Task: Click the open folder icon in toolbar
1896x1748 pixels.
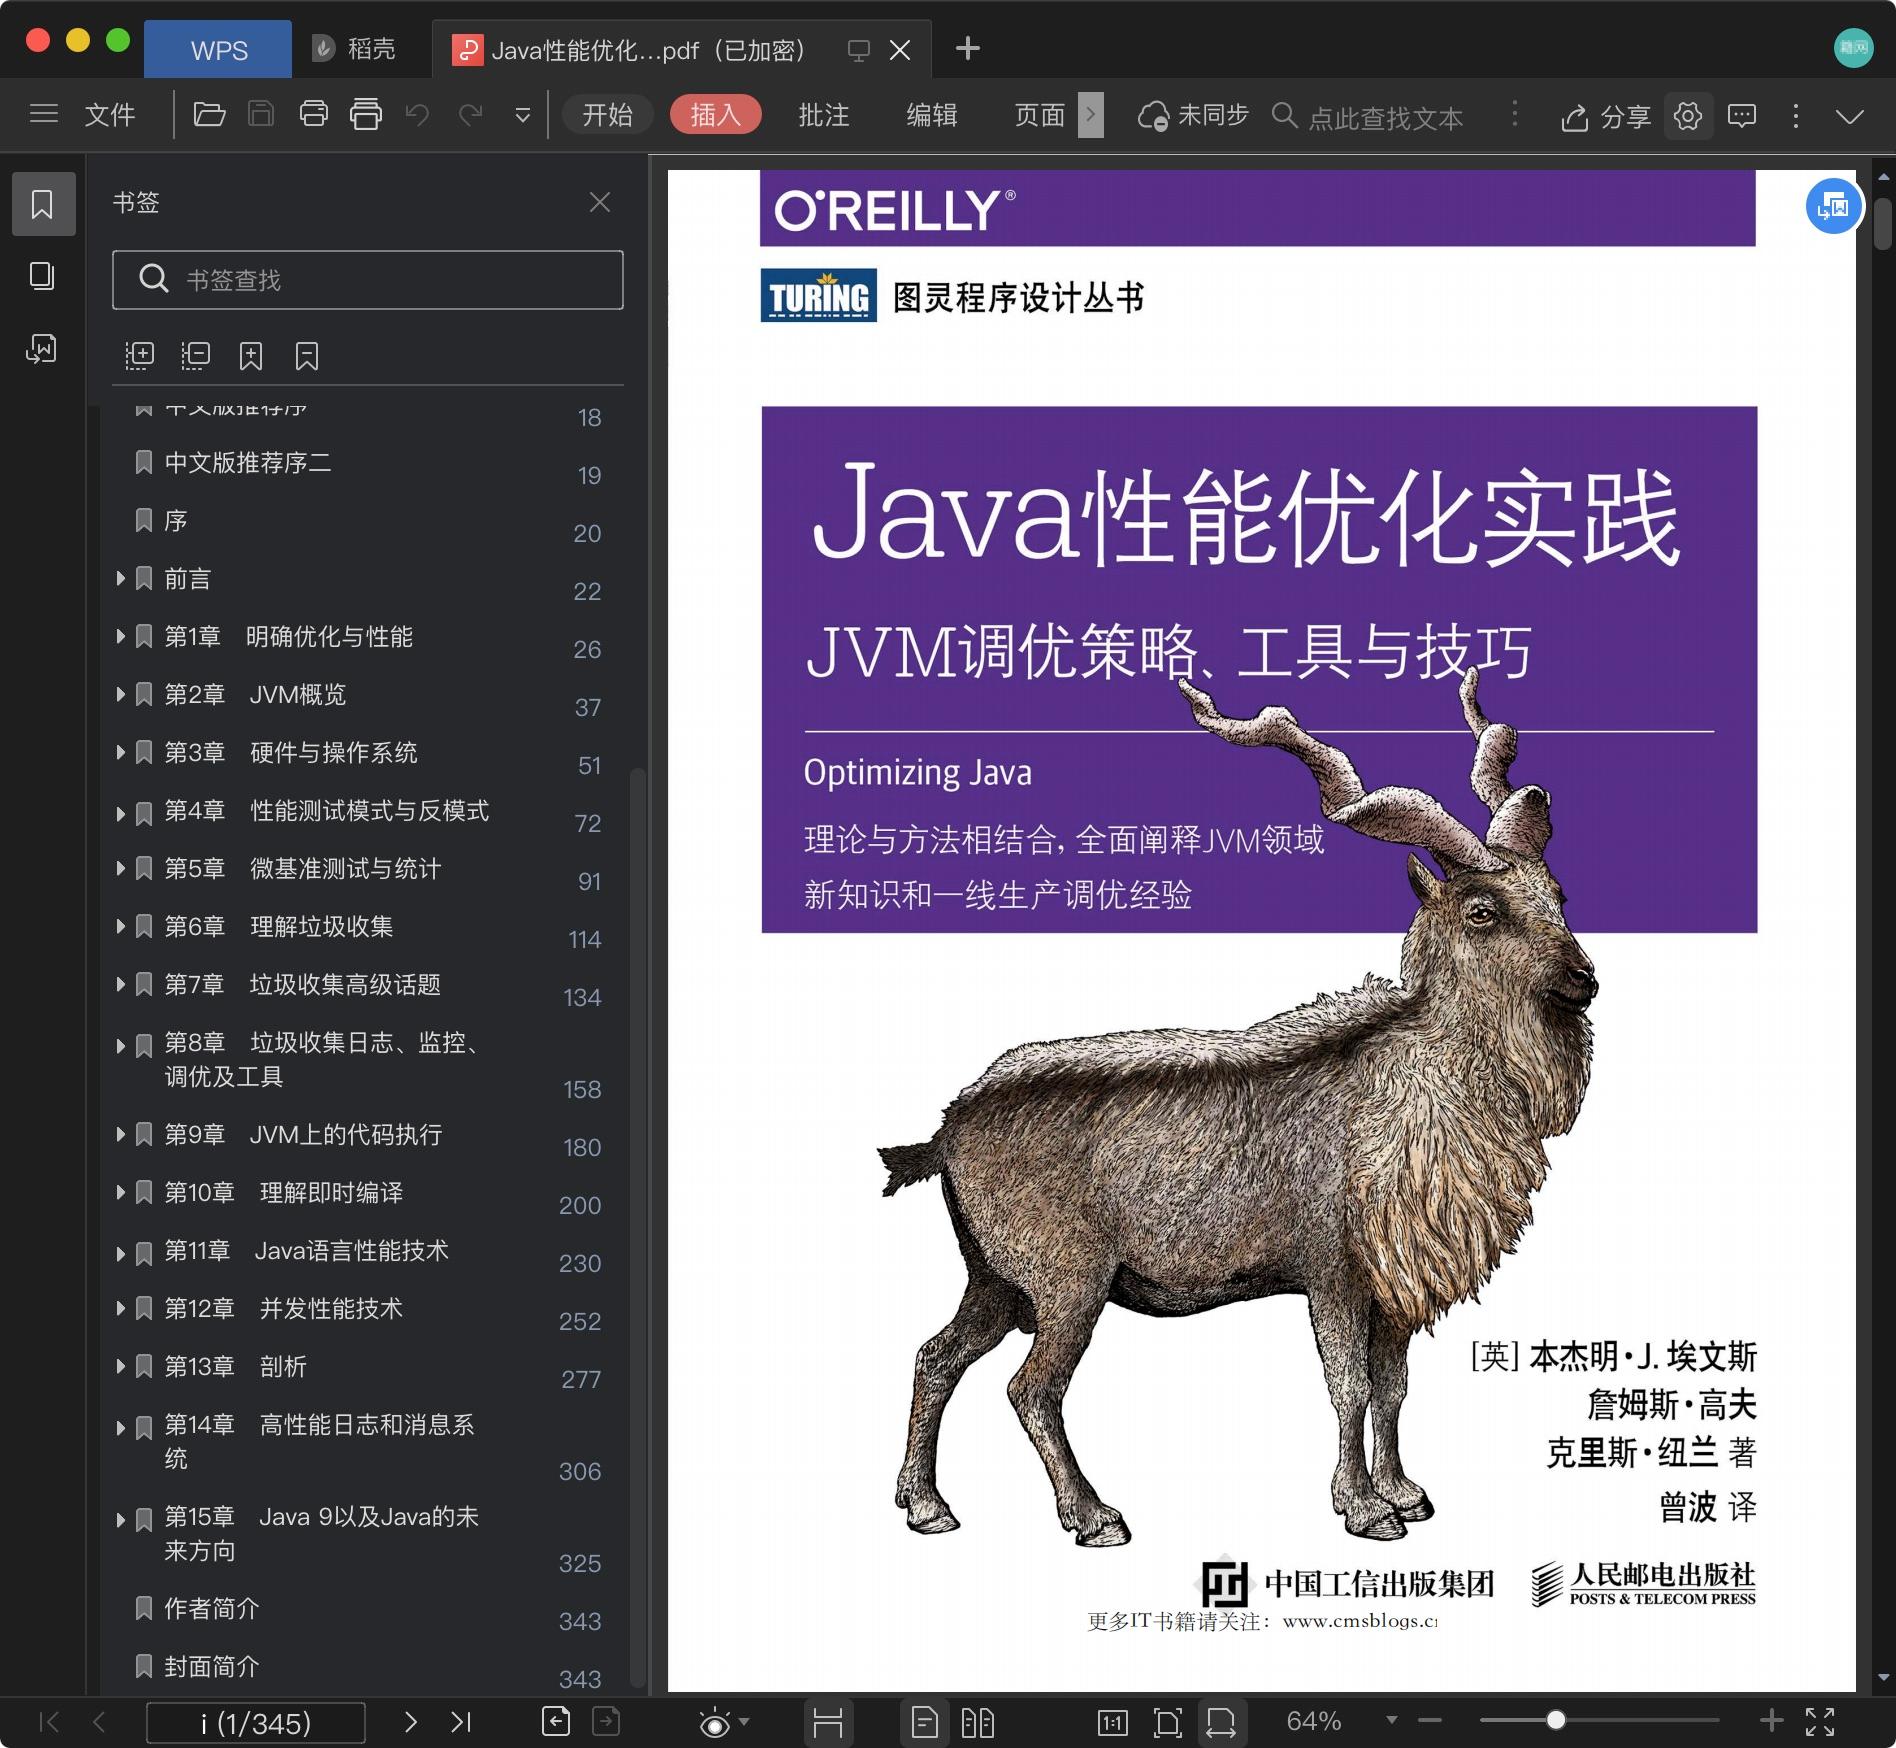Action: click(x=209, y=114)
